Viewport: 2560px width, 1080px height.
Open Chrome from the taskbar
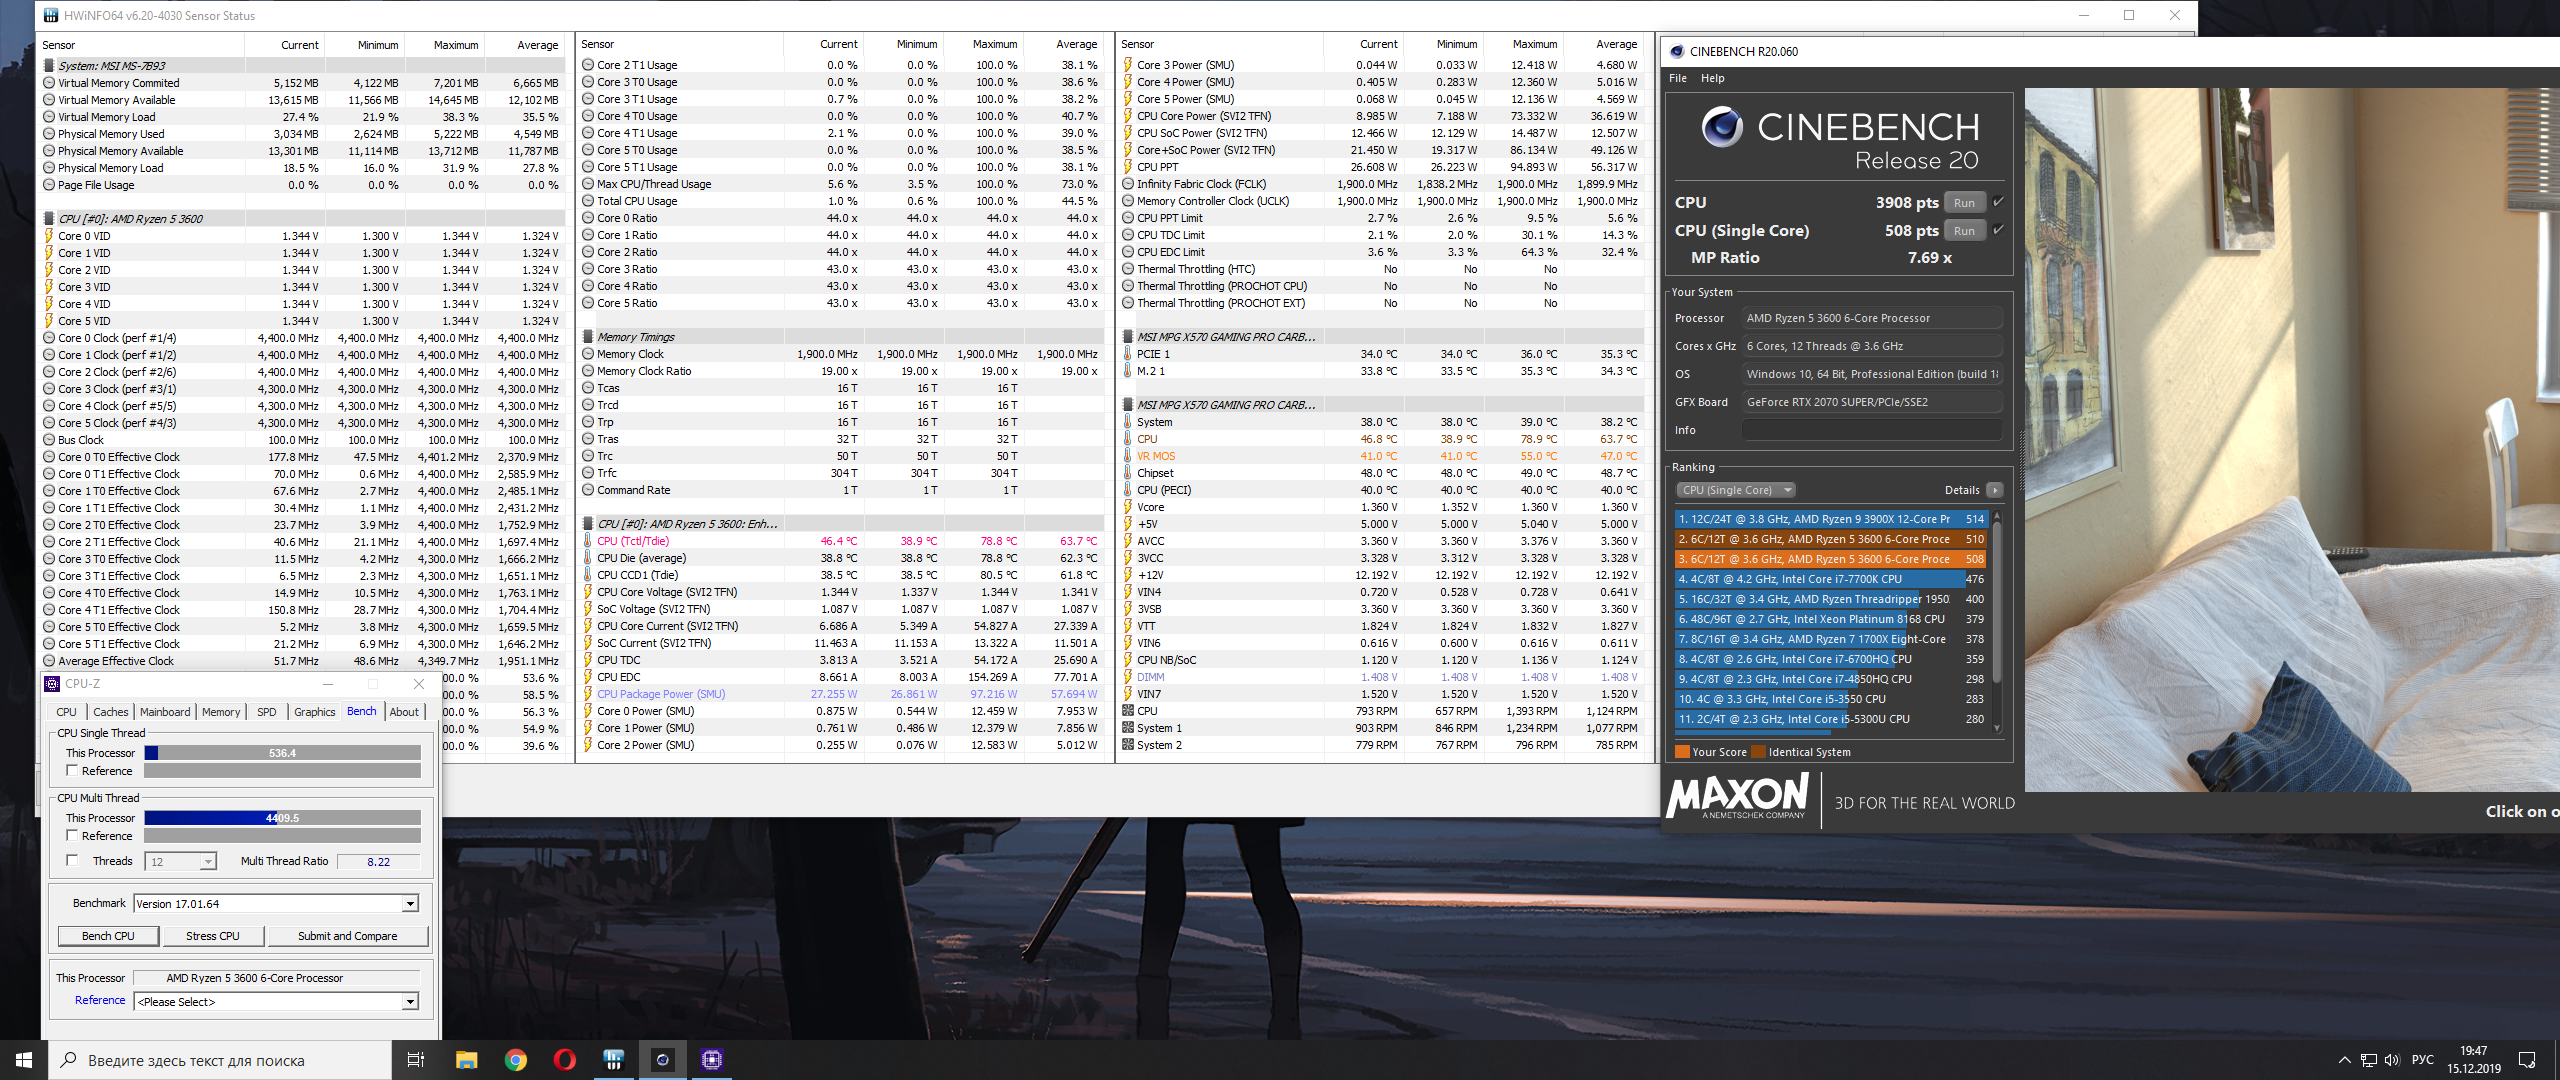515,1060
